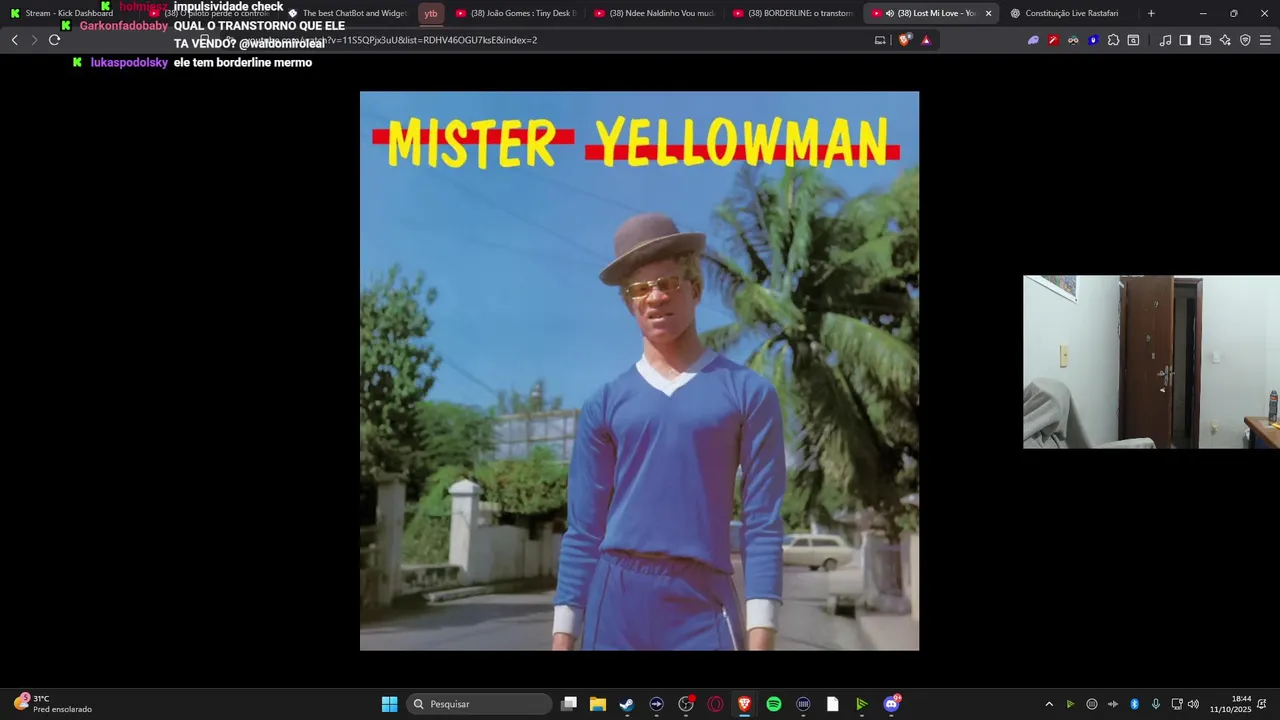Open the browser hamburger main menu
This screenshot has width=1280, height=720.
click(1265, 40)
